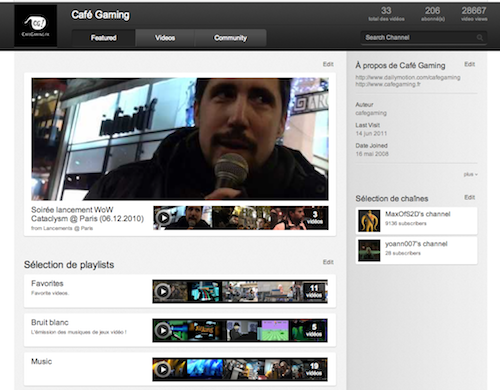This screenshot has width=500, height=390.
Task: Click the '9136 subscribers' text
Action: (x=406, y=223)
